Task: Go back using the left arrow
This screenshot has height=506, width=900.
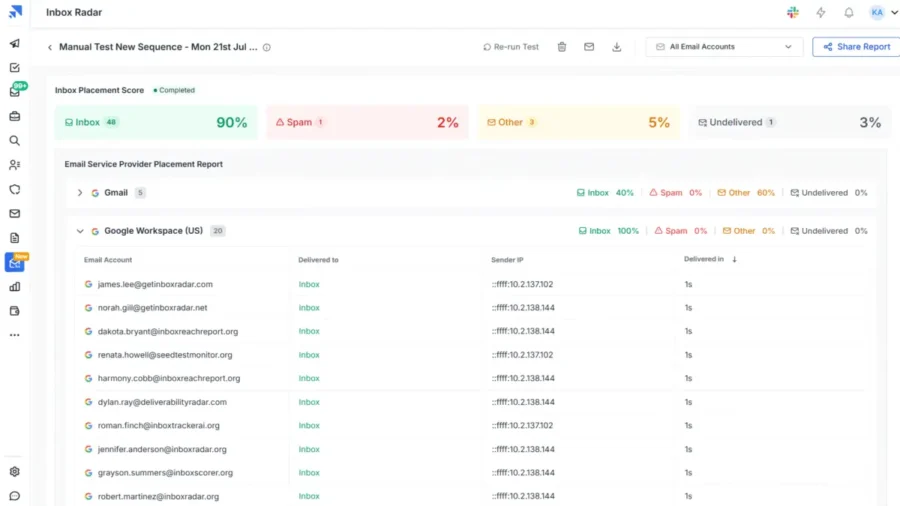Action: pos(50,47)
